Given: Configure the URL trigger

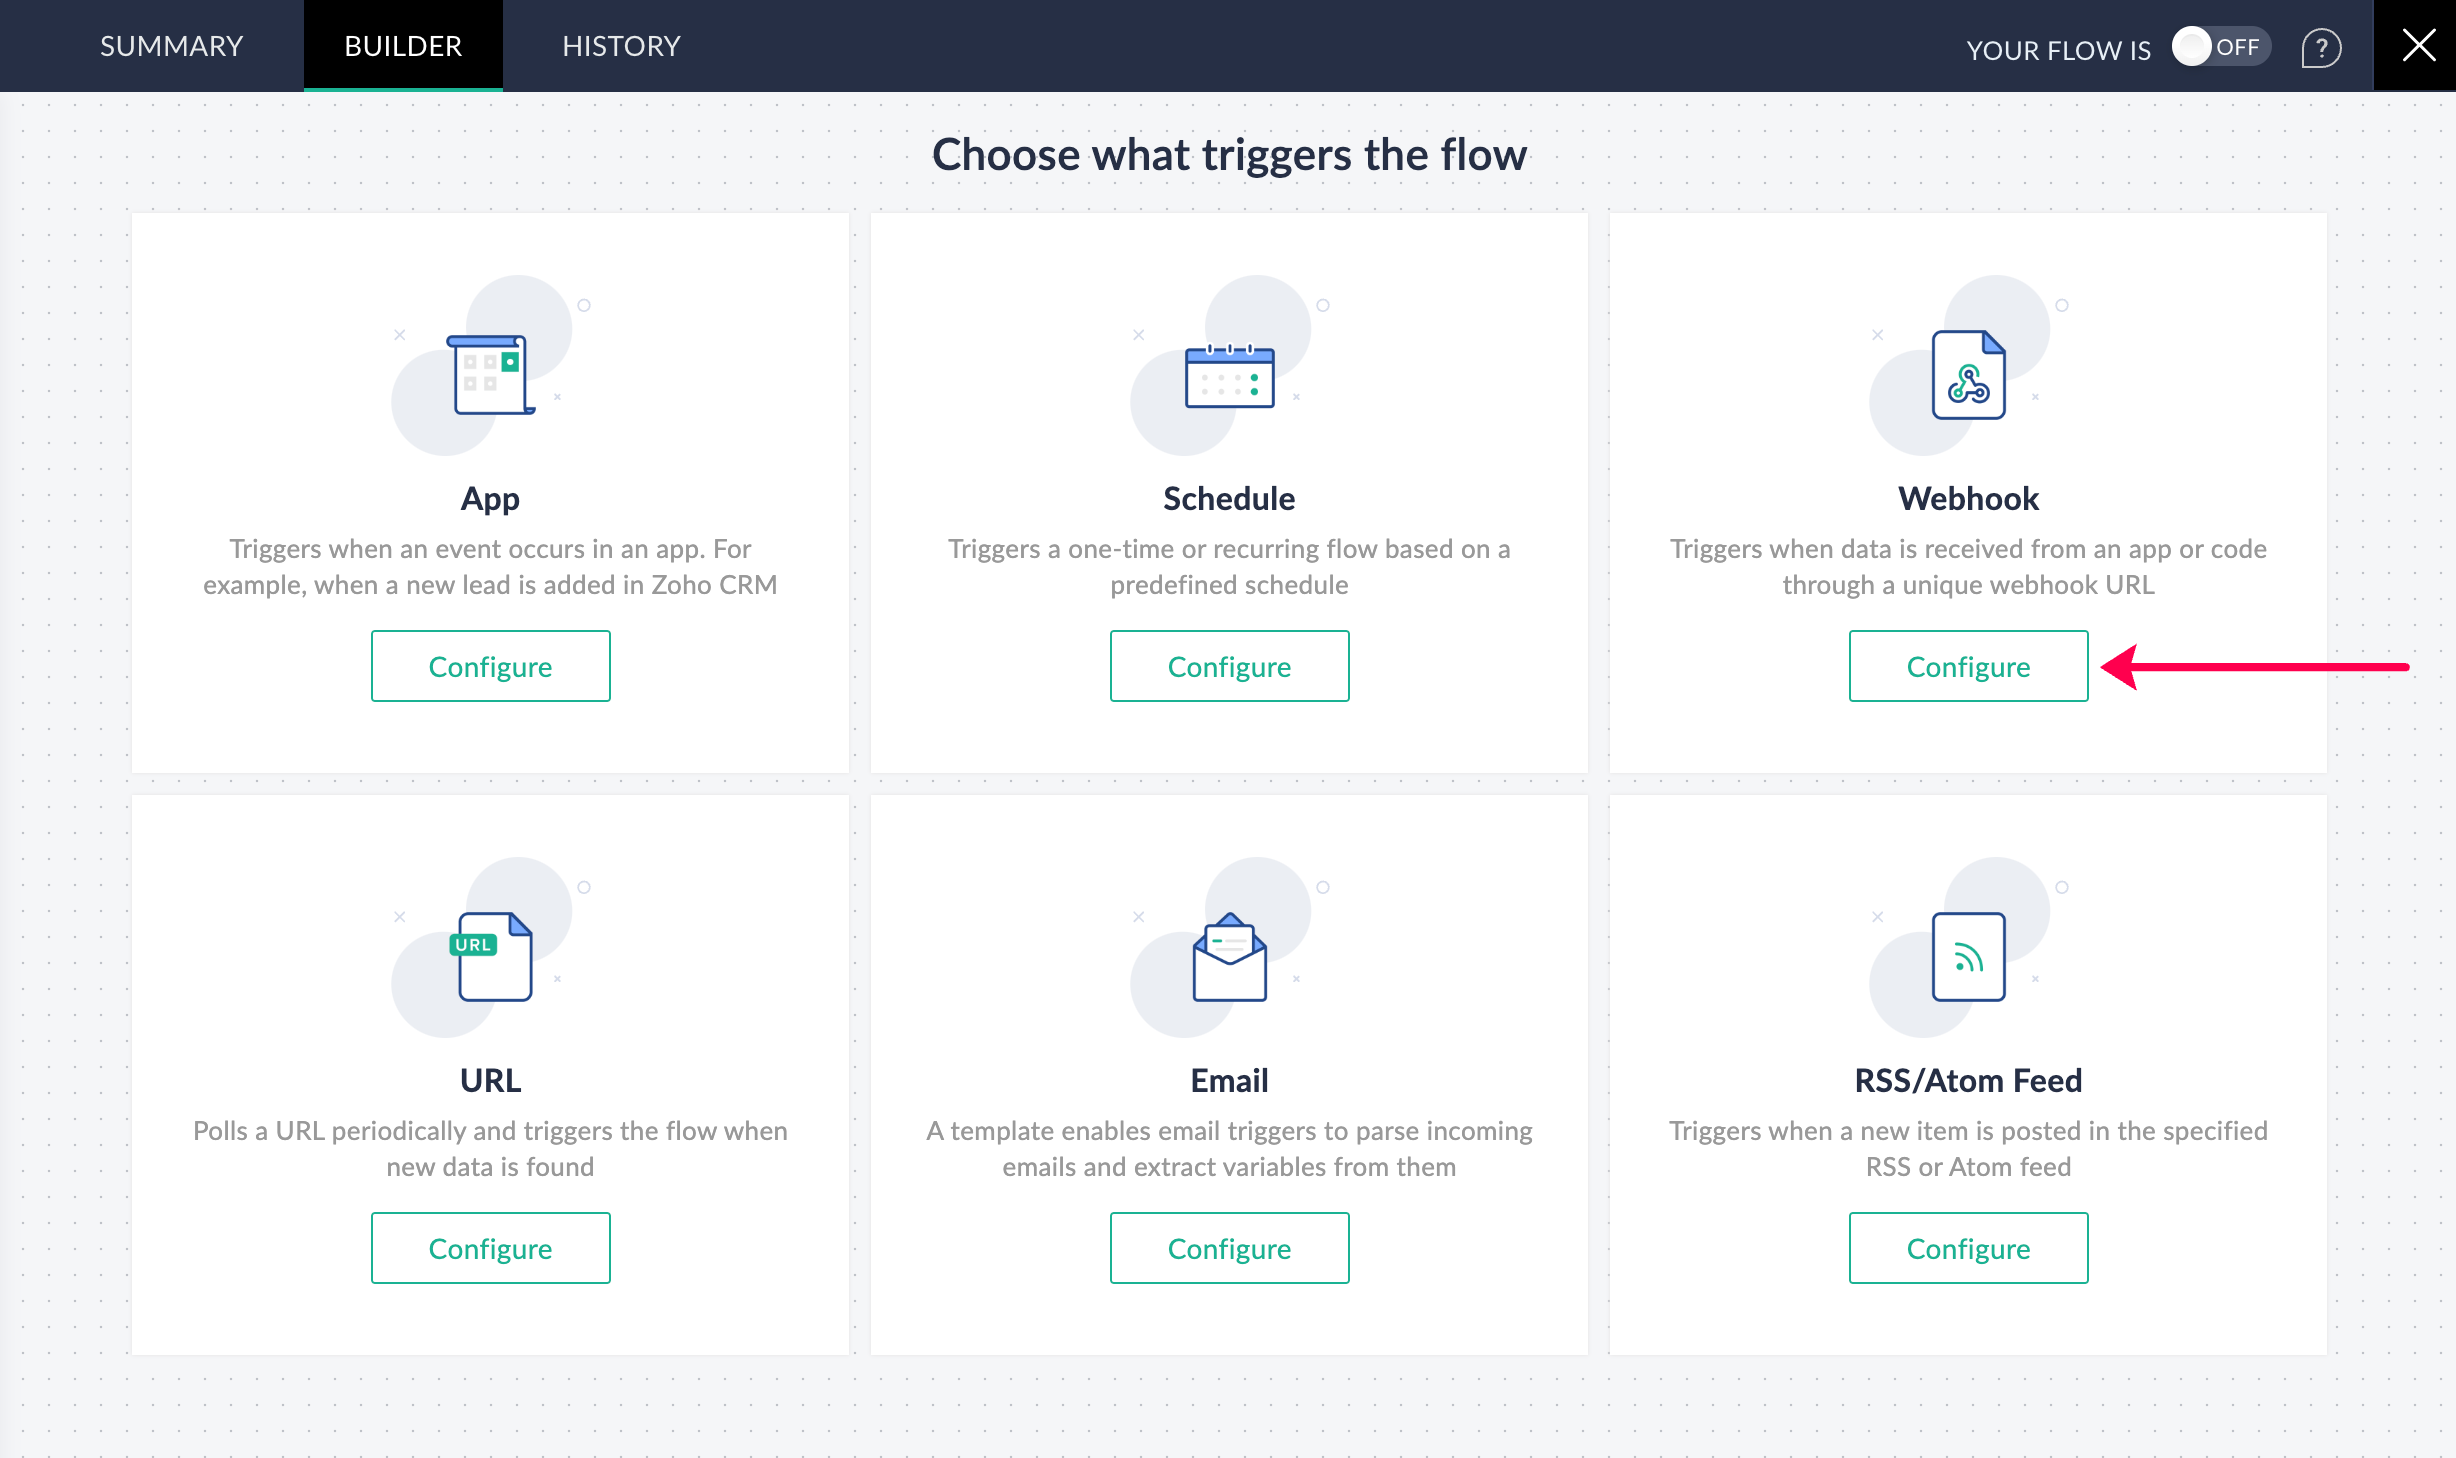Looking at the screenshot, I should pyautogui.click(x=490, y=1248).
